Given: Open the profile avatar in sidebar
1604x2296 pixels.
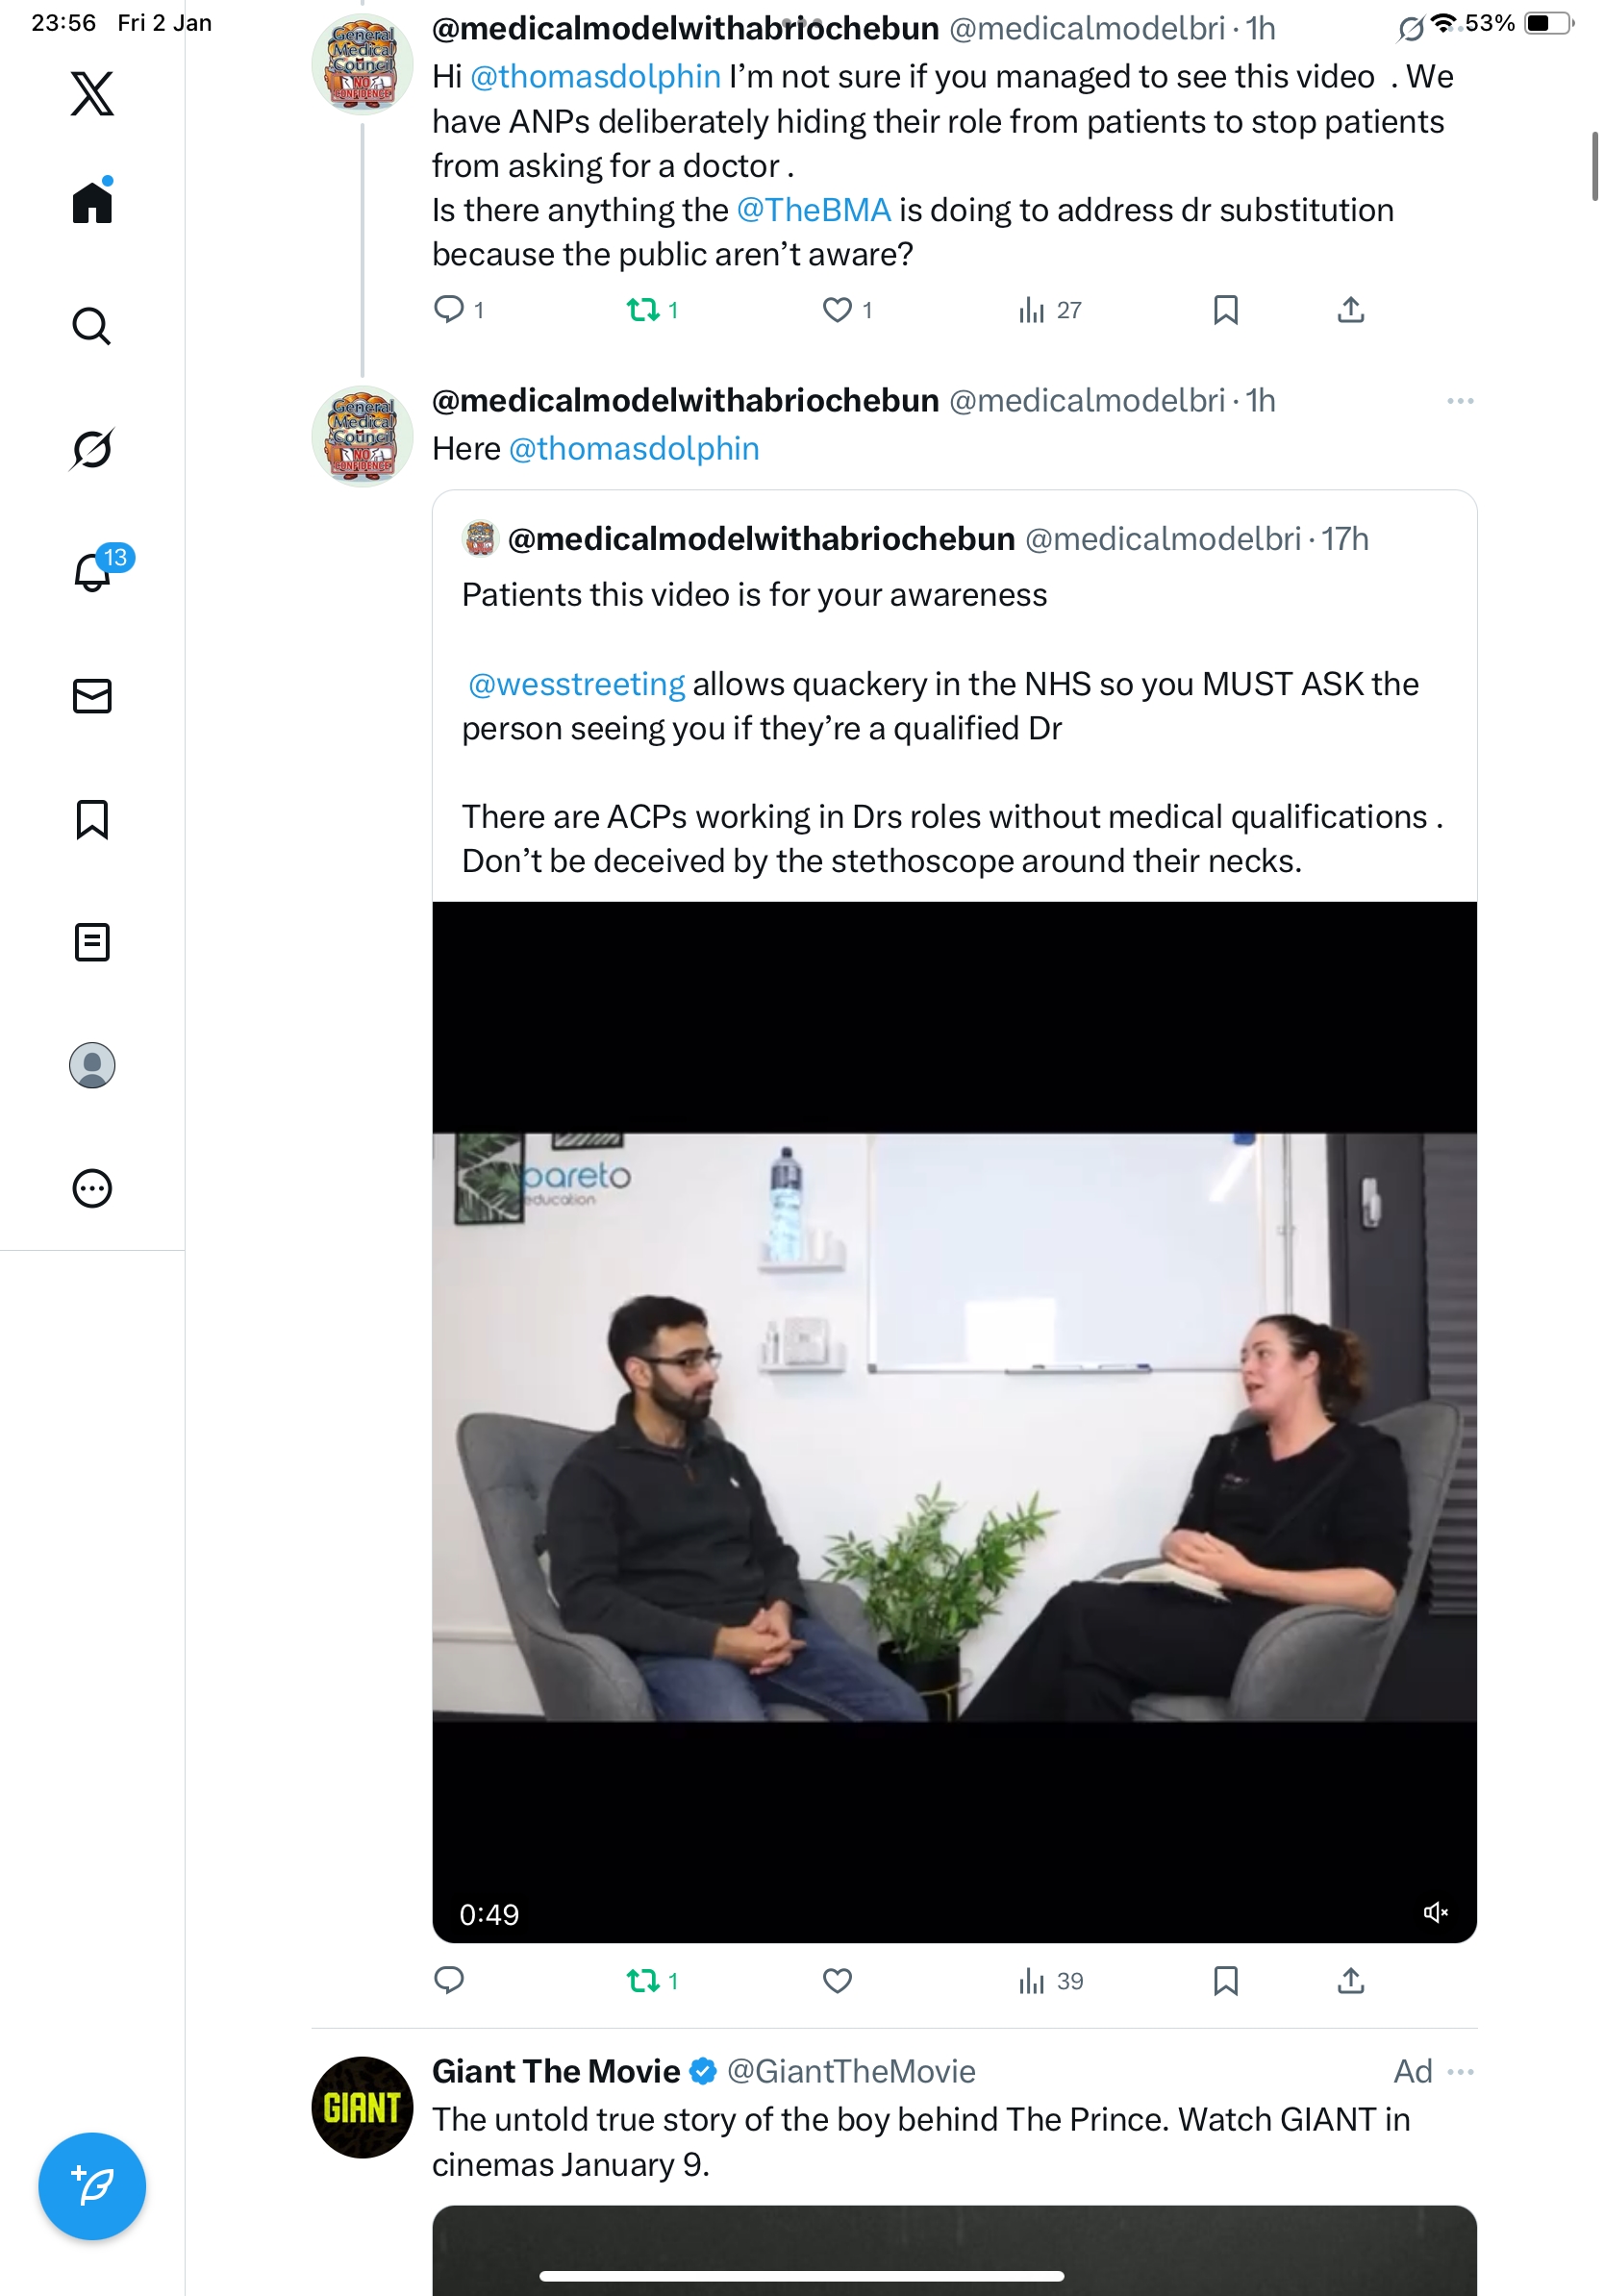Looking at the screenshot, I should click(92, 1065).
